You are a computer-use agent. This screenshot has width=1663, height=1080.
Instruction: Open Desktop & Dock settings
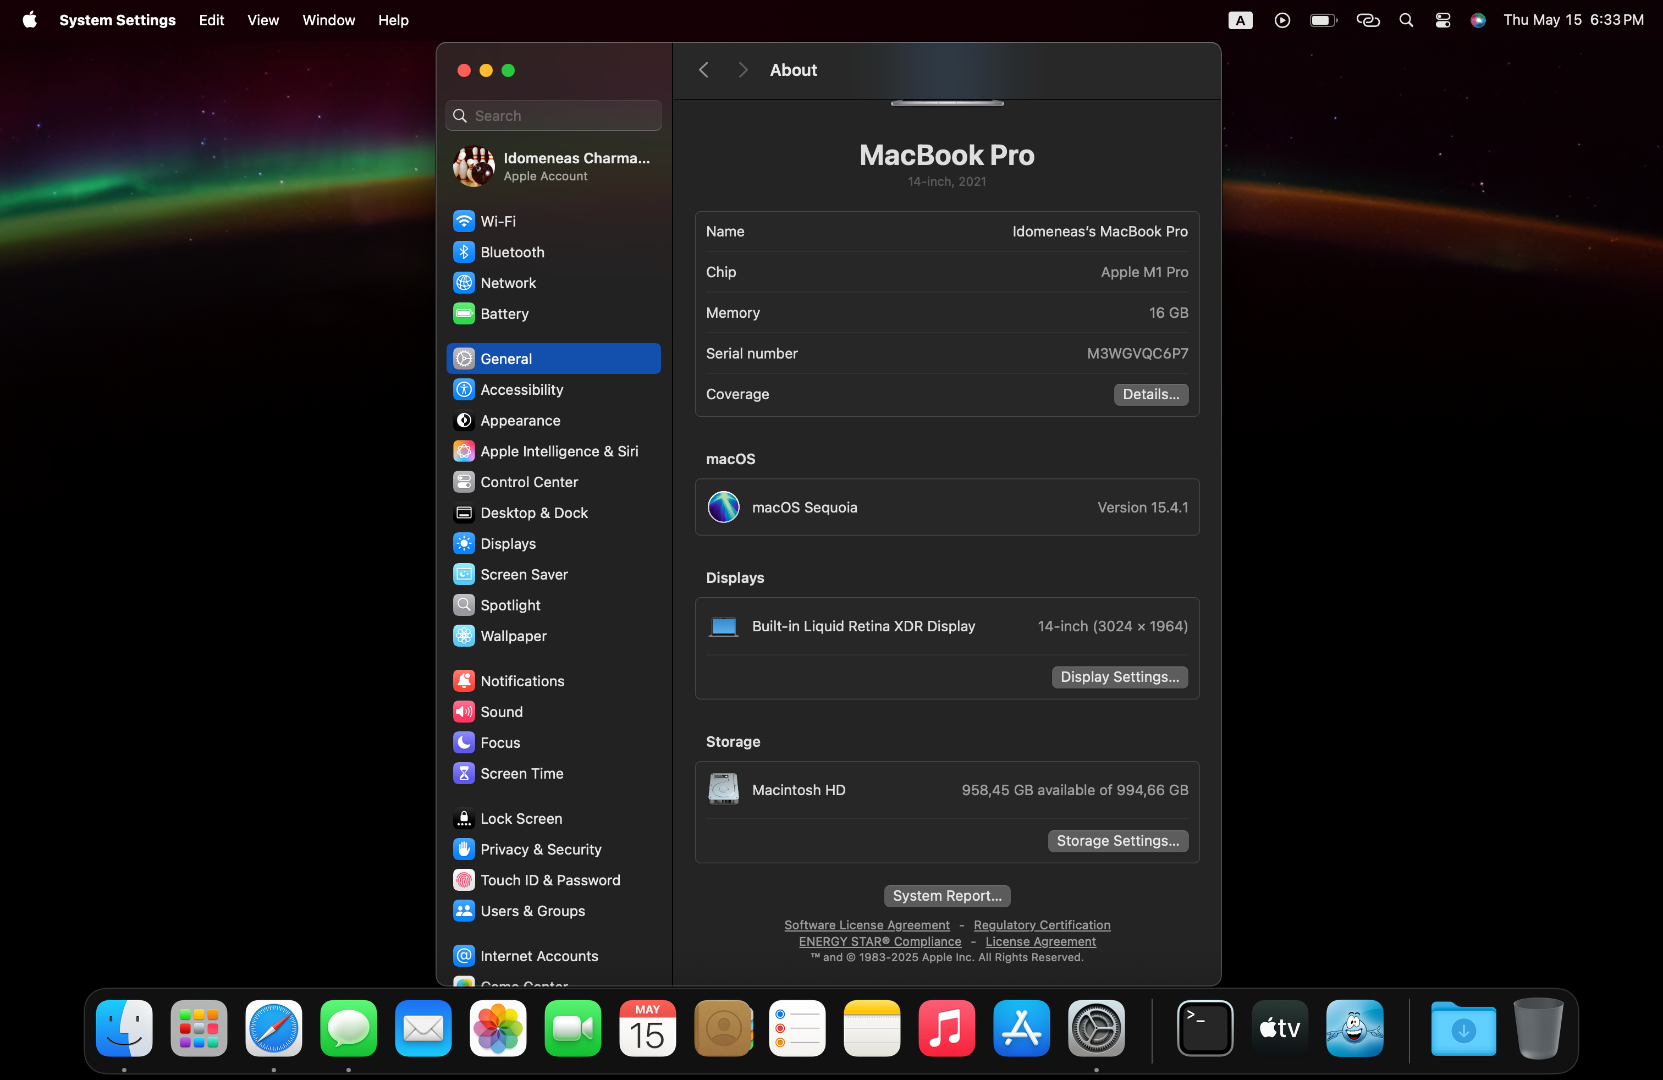(x=553, y=513)
